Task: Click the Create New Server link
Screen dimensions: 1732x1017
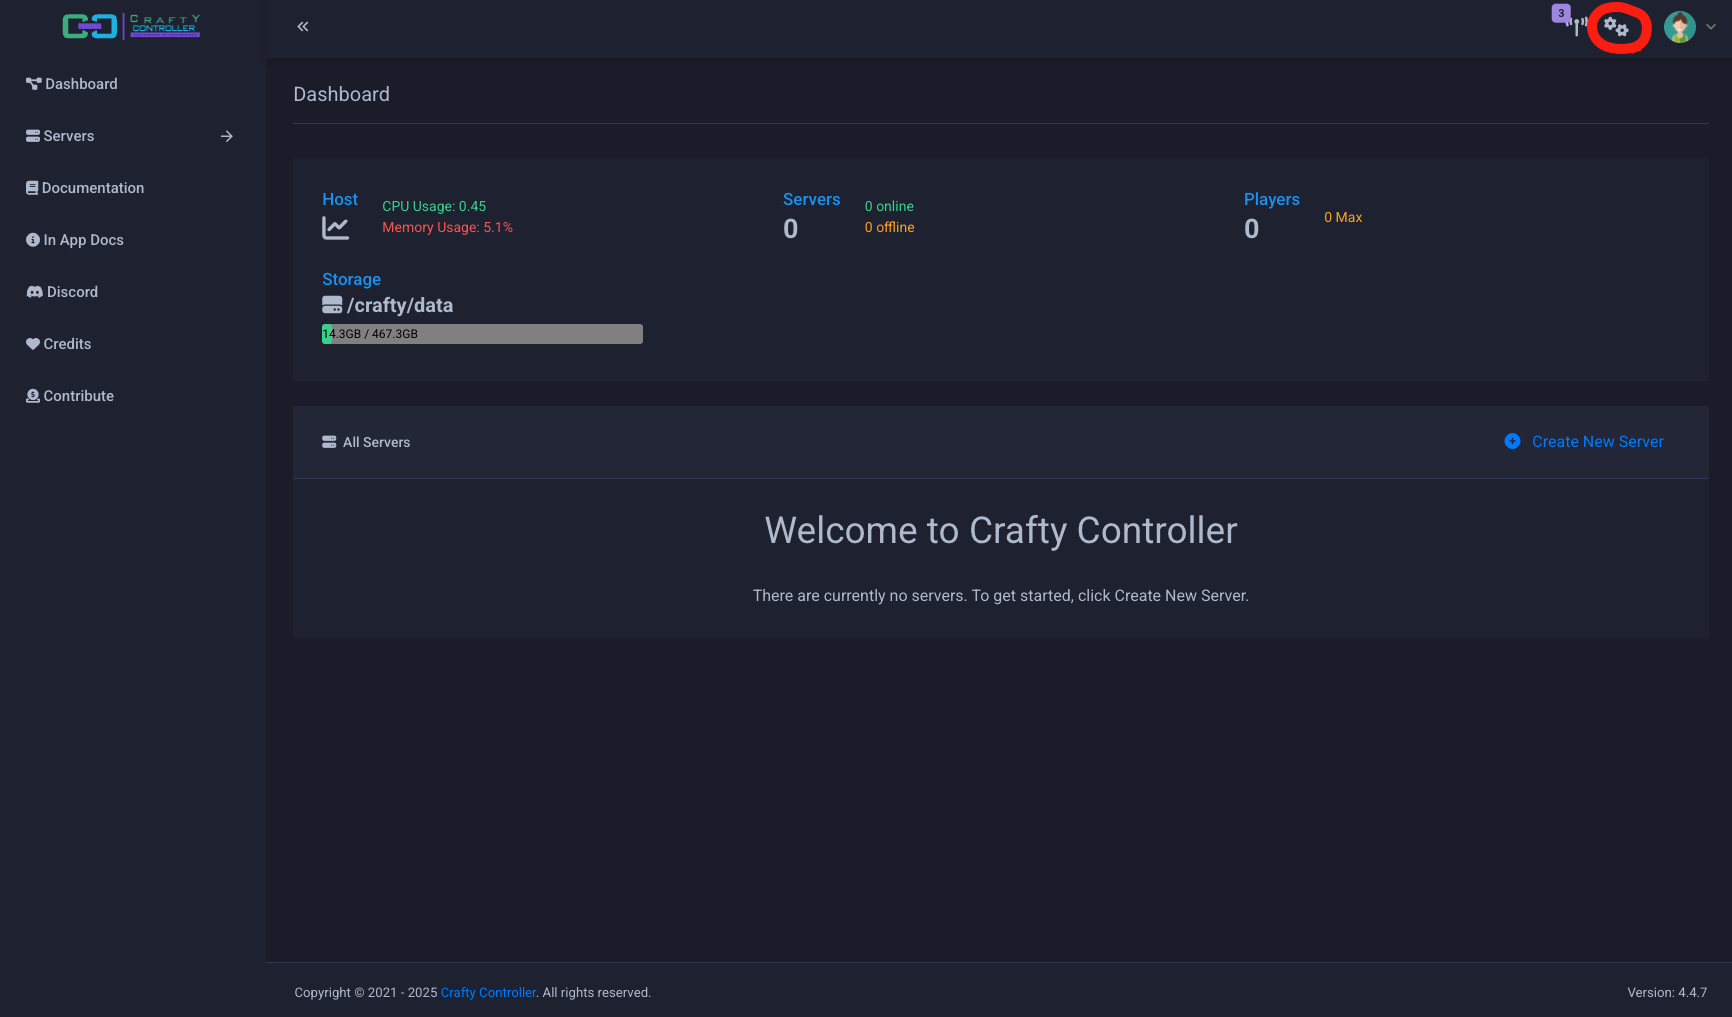Action: 1597,441
